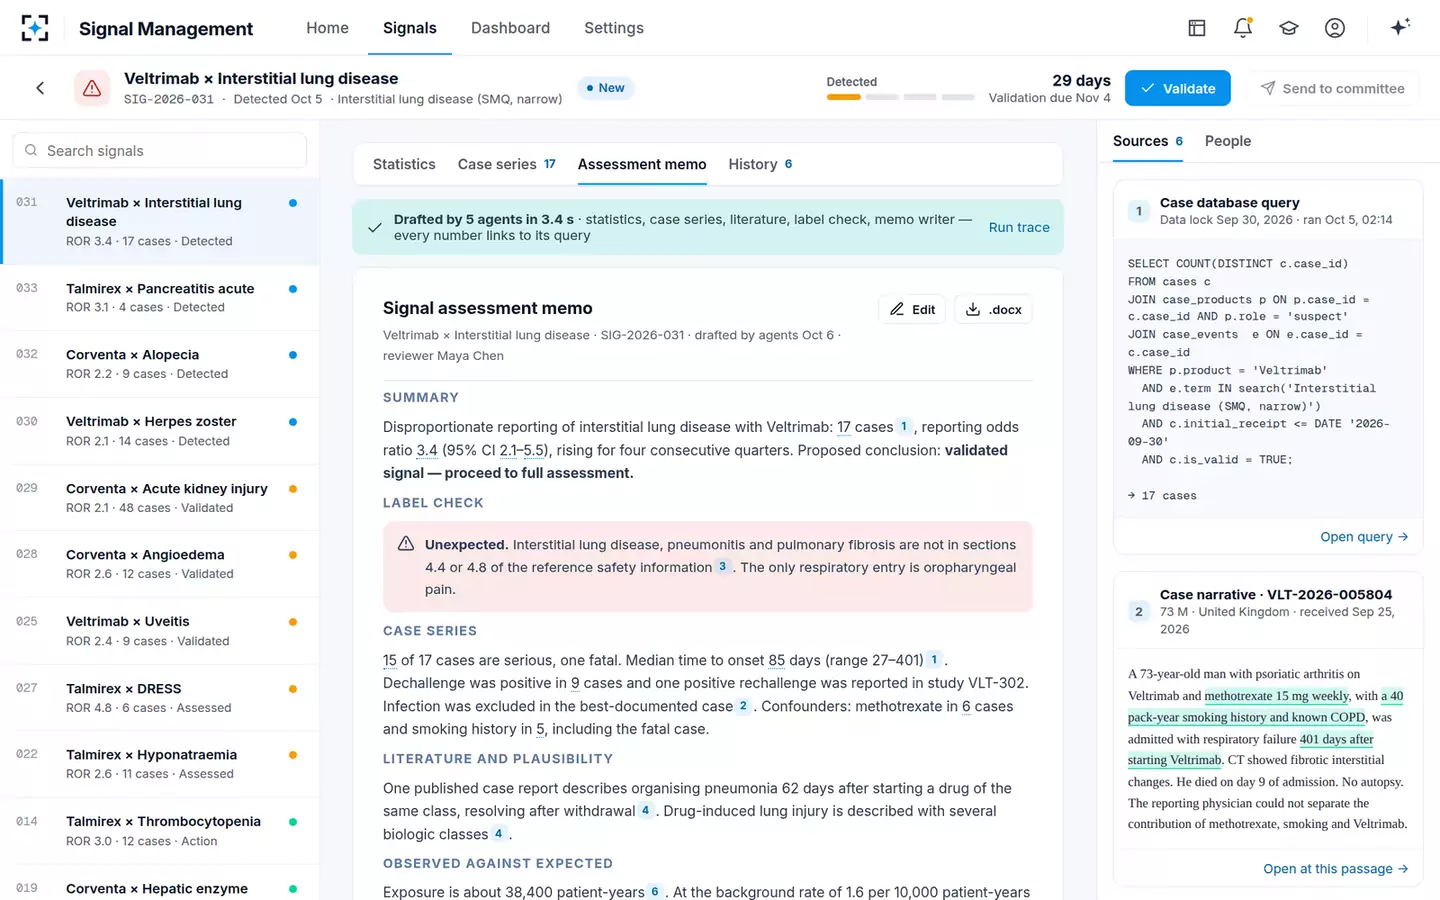Open the layout panel icon in header
The height and width of the screenshot is (900, 1440).
click(1197, 28)
